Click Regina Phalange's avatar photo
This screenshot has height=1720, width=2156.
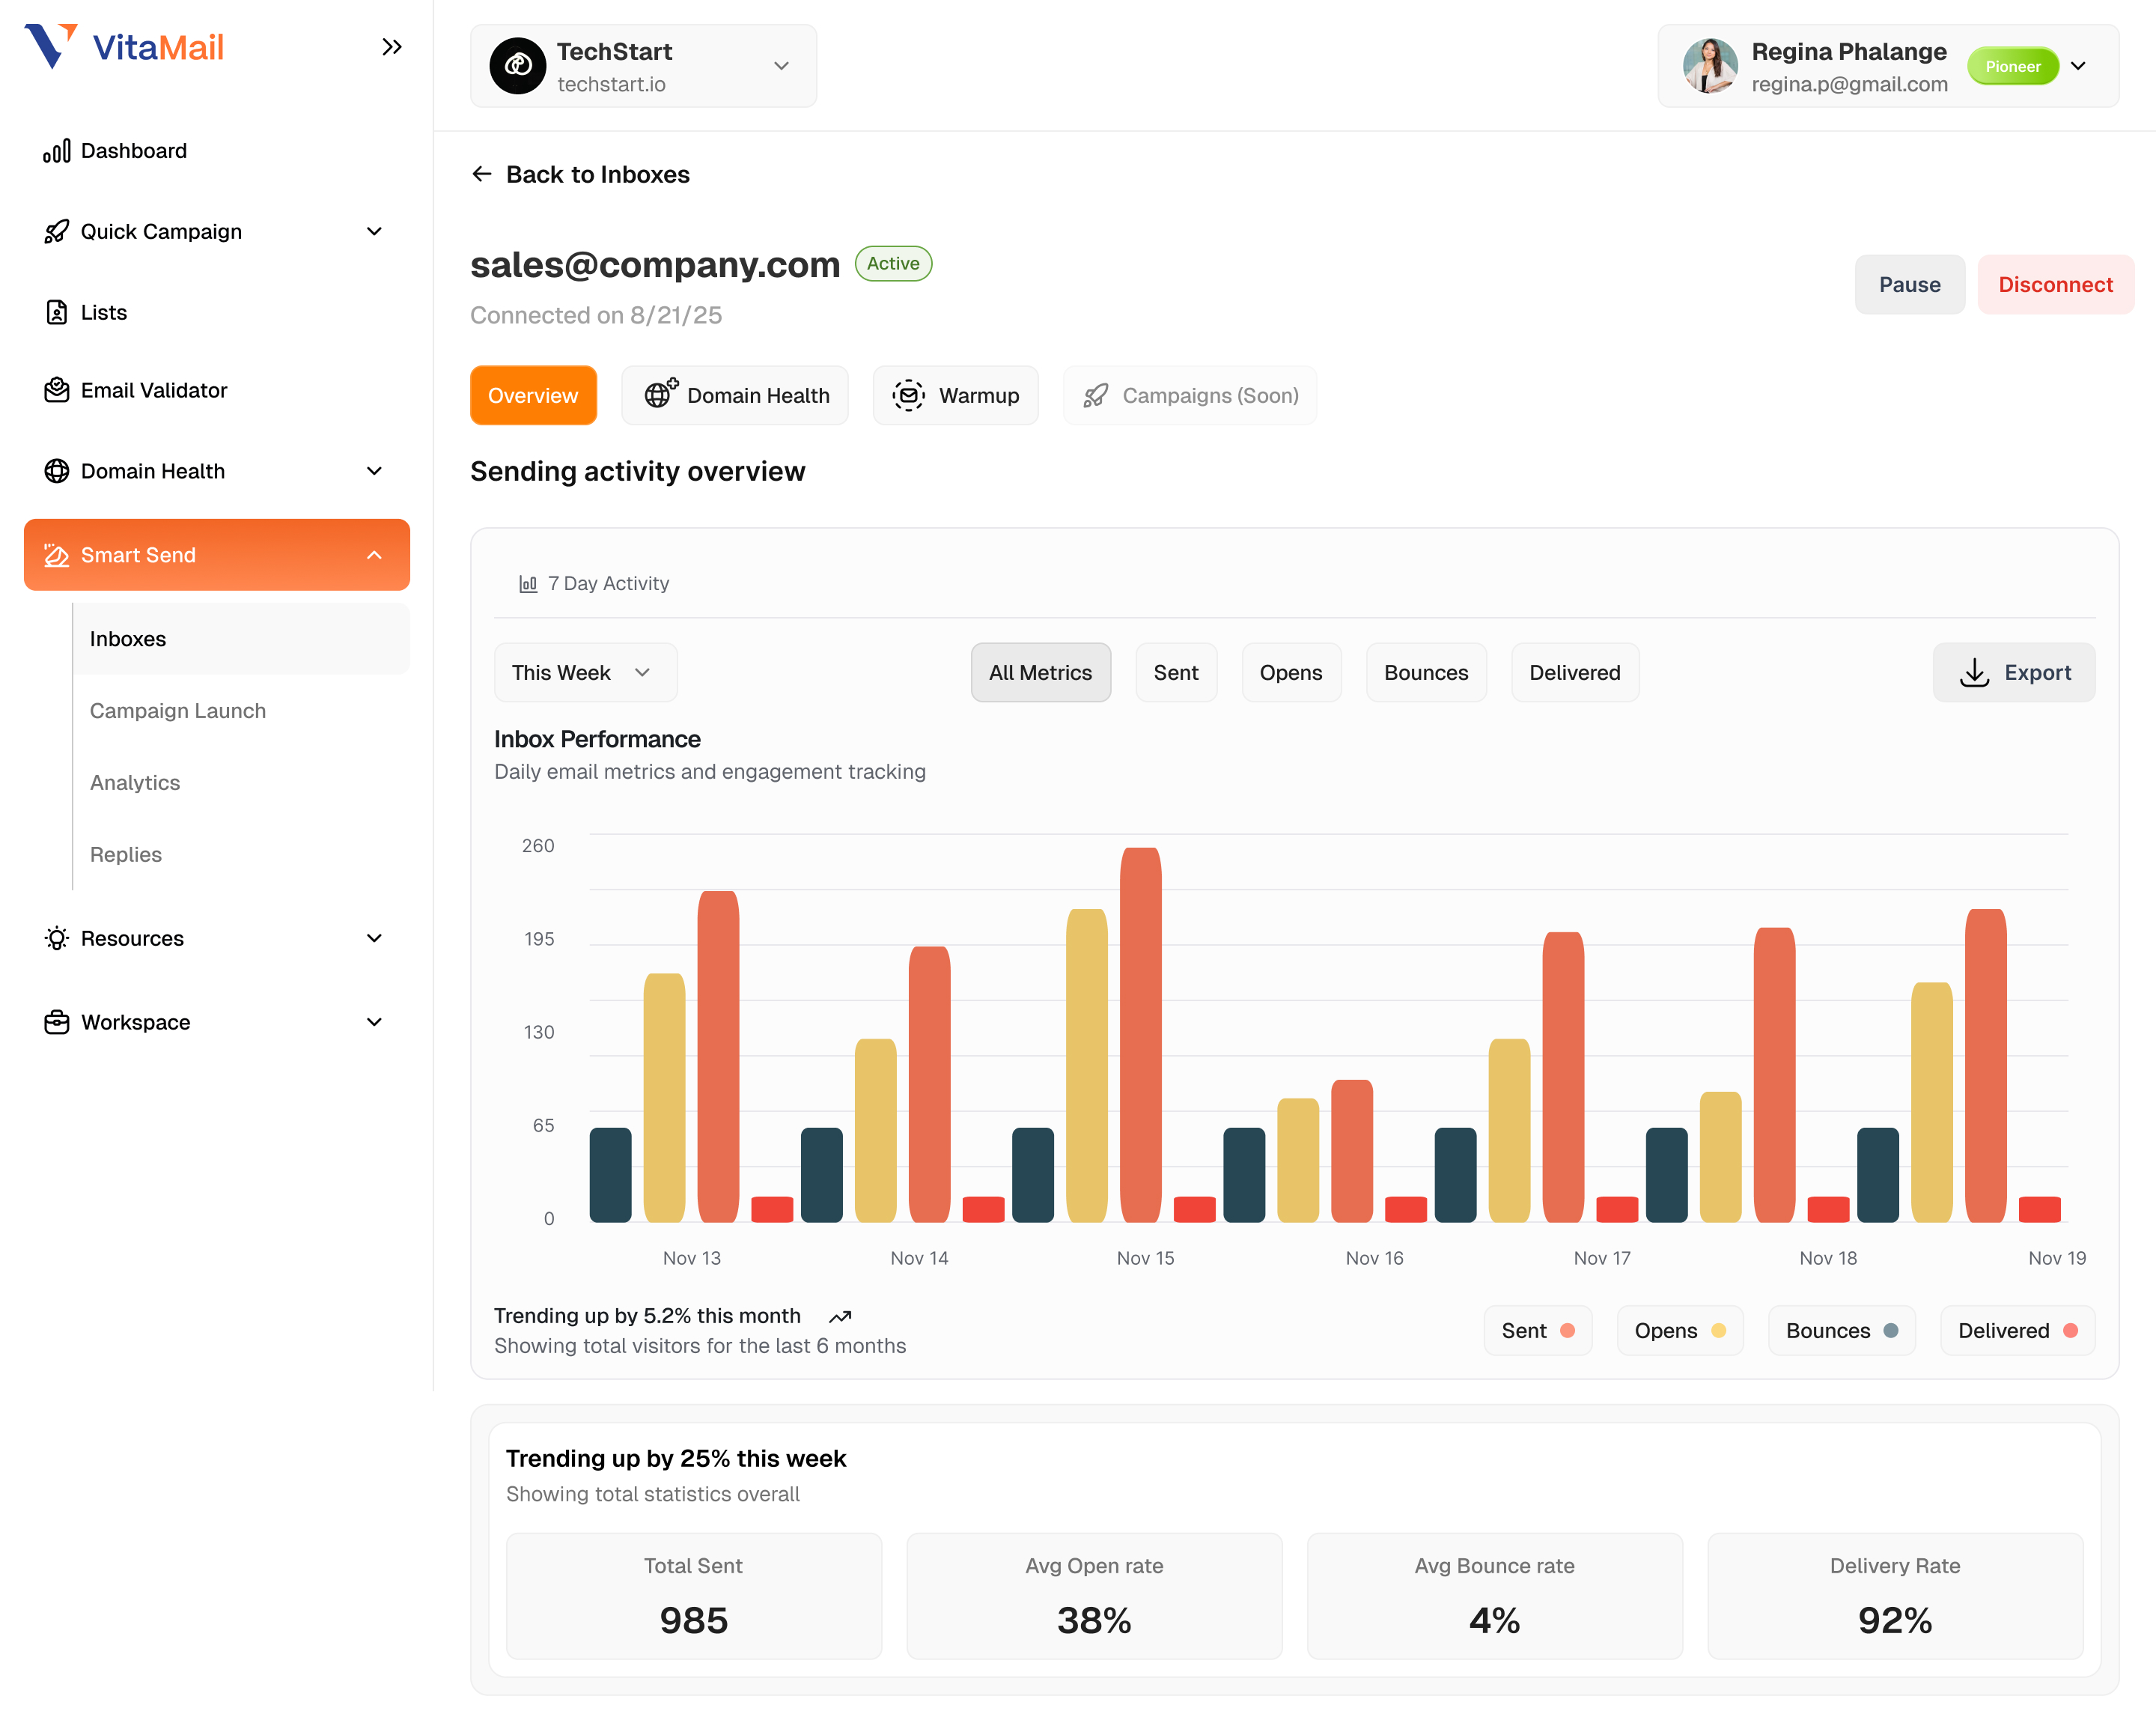(1710, 66)
